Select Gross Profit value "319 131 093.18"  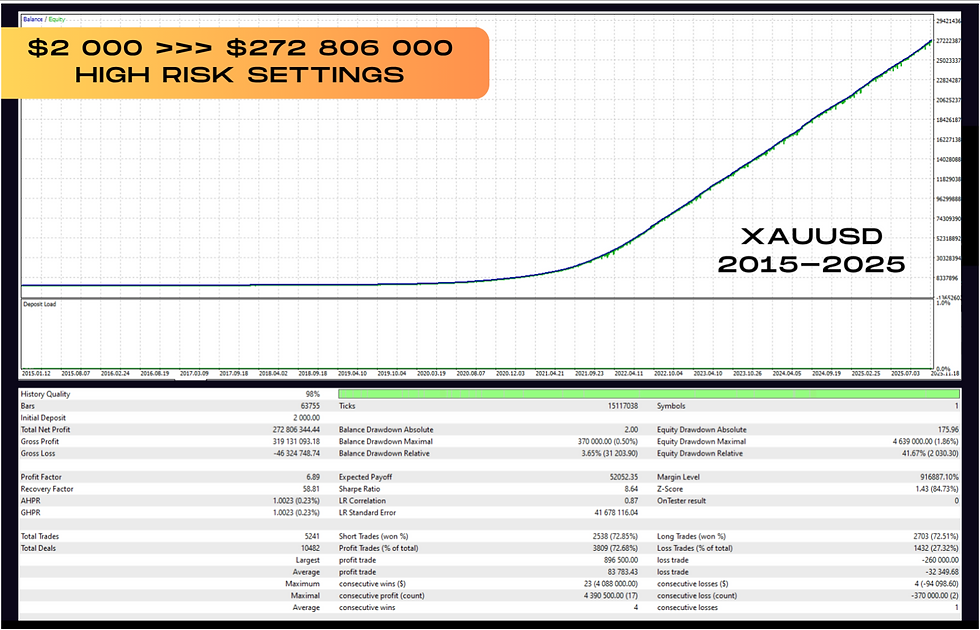296,442
